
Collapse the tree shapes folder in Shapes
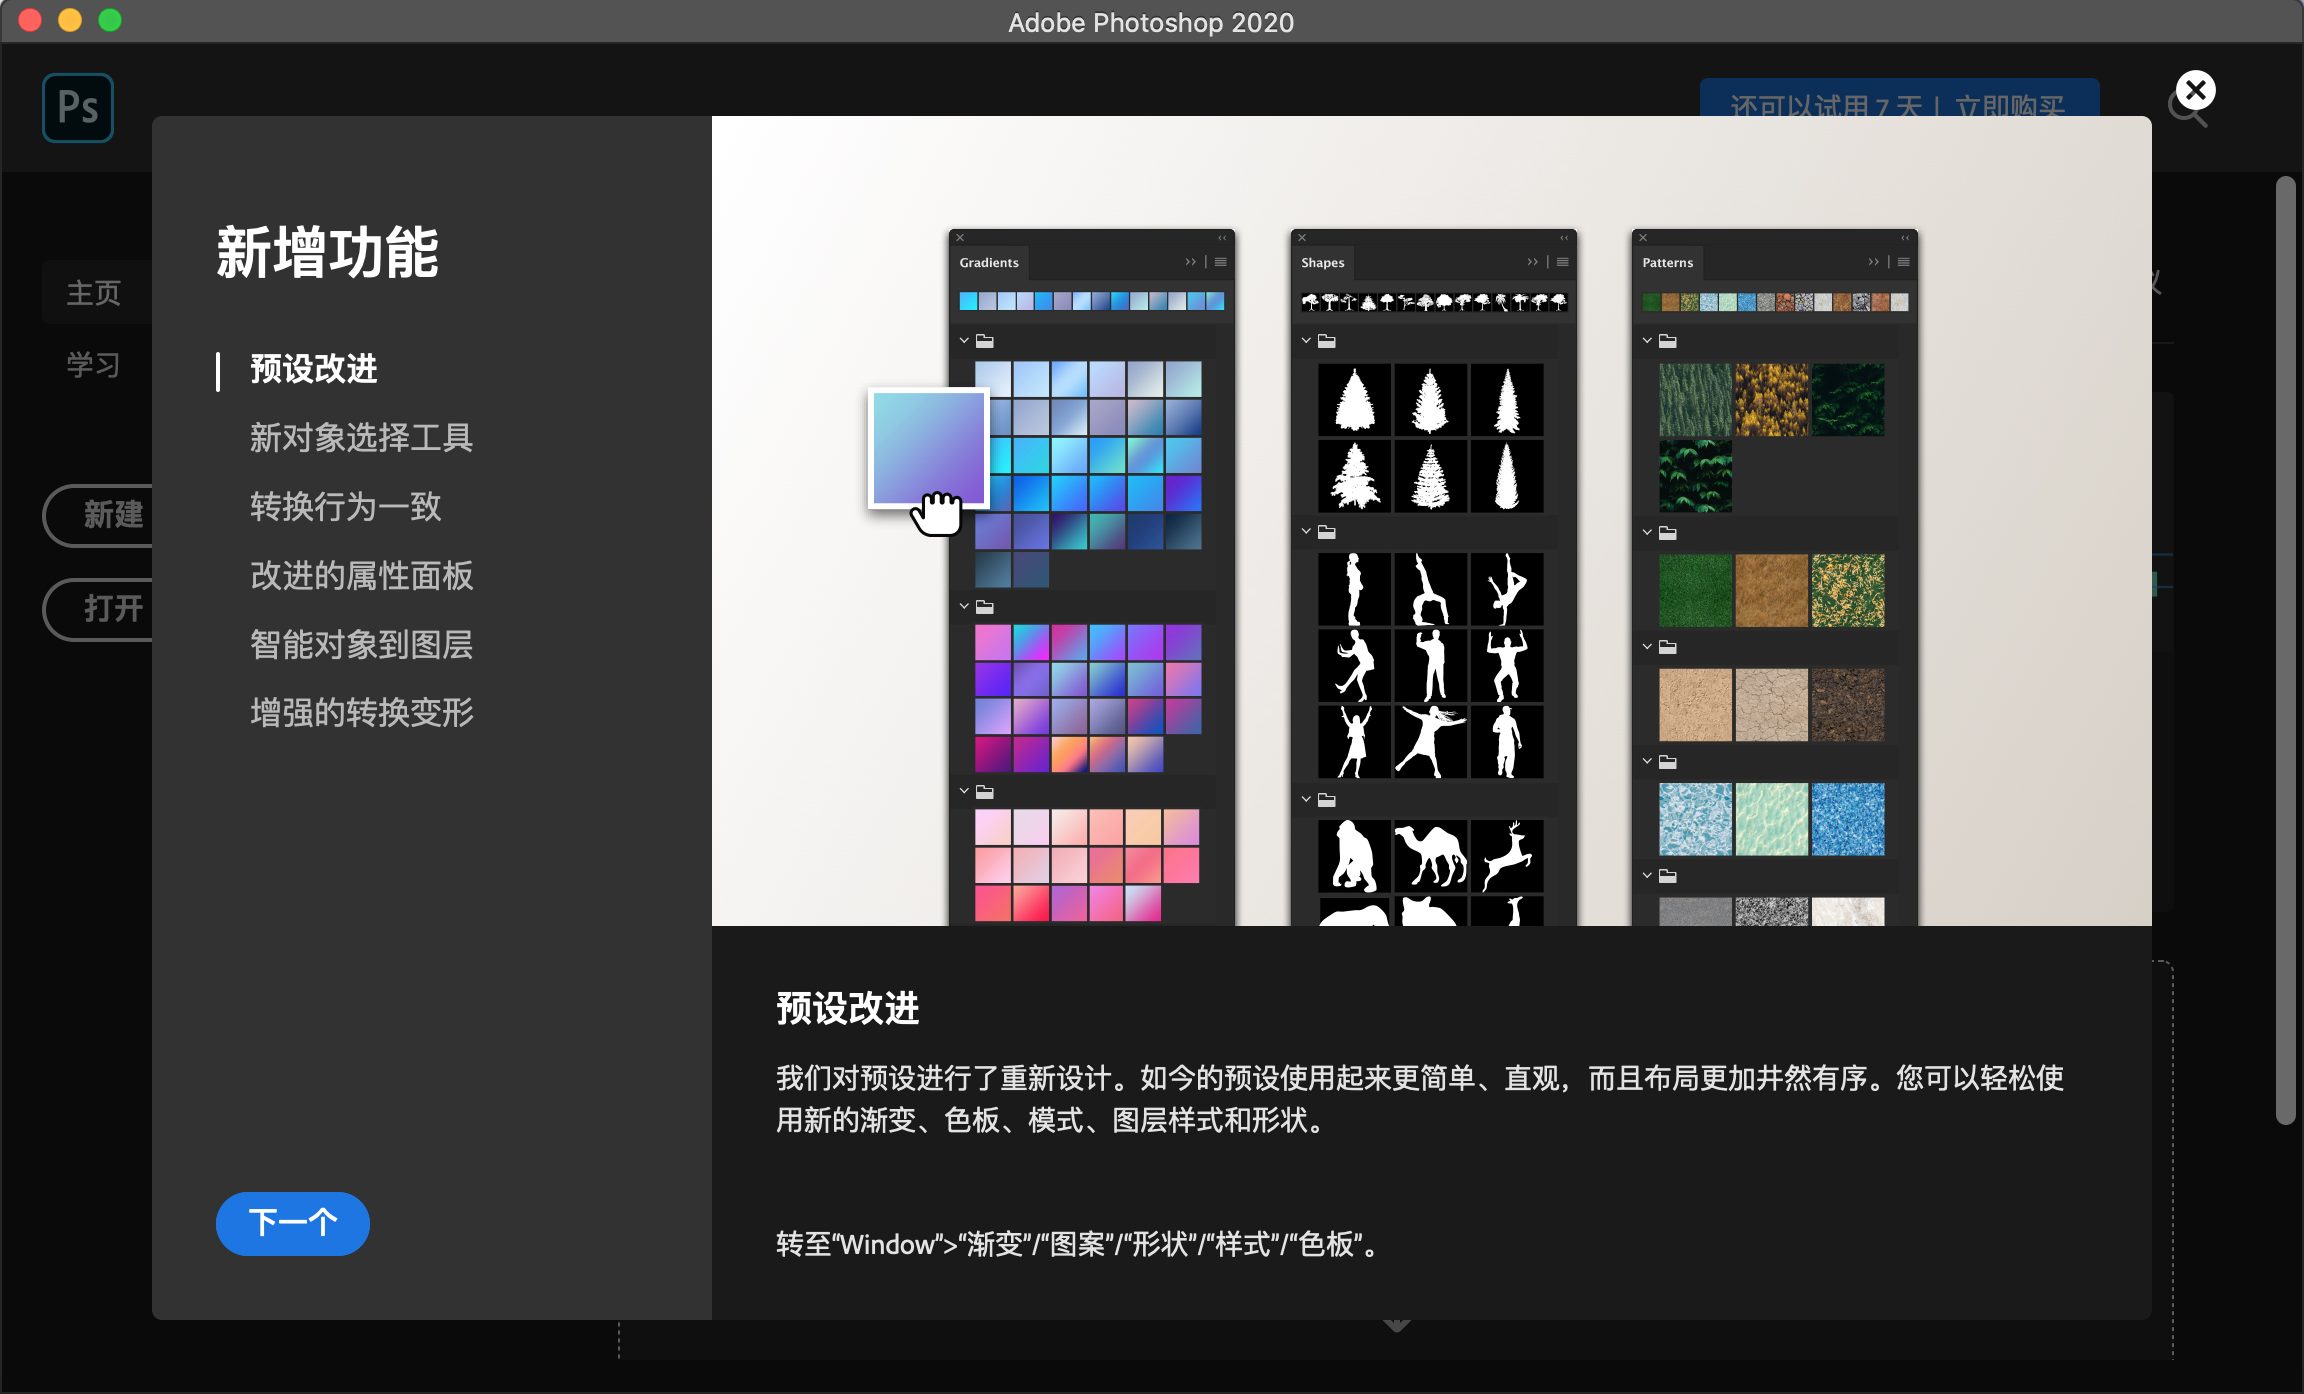1306,341
